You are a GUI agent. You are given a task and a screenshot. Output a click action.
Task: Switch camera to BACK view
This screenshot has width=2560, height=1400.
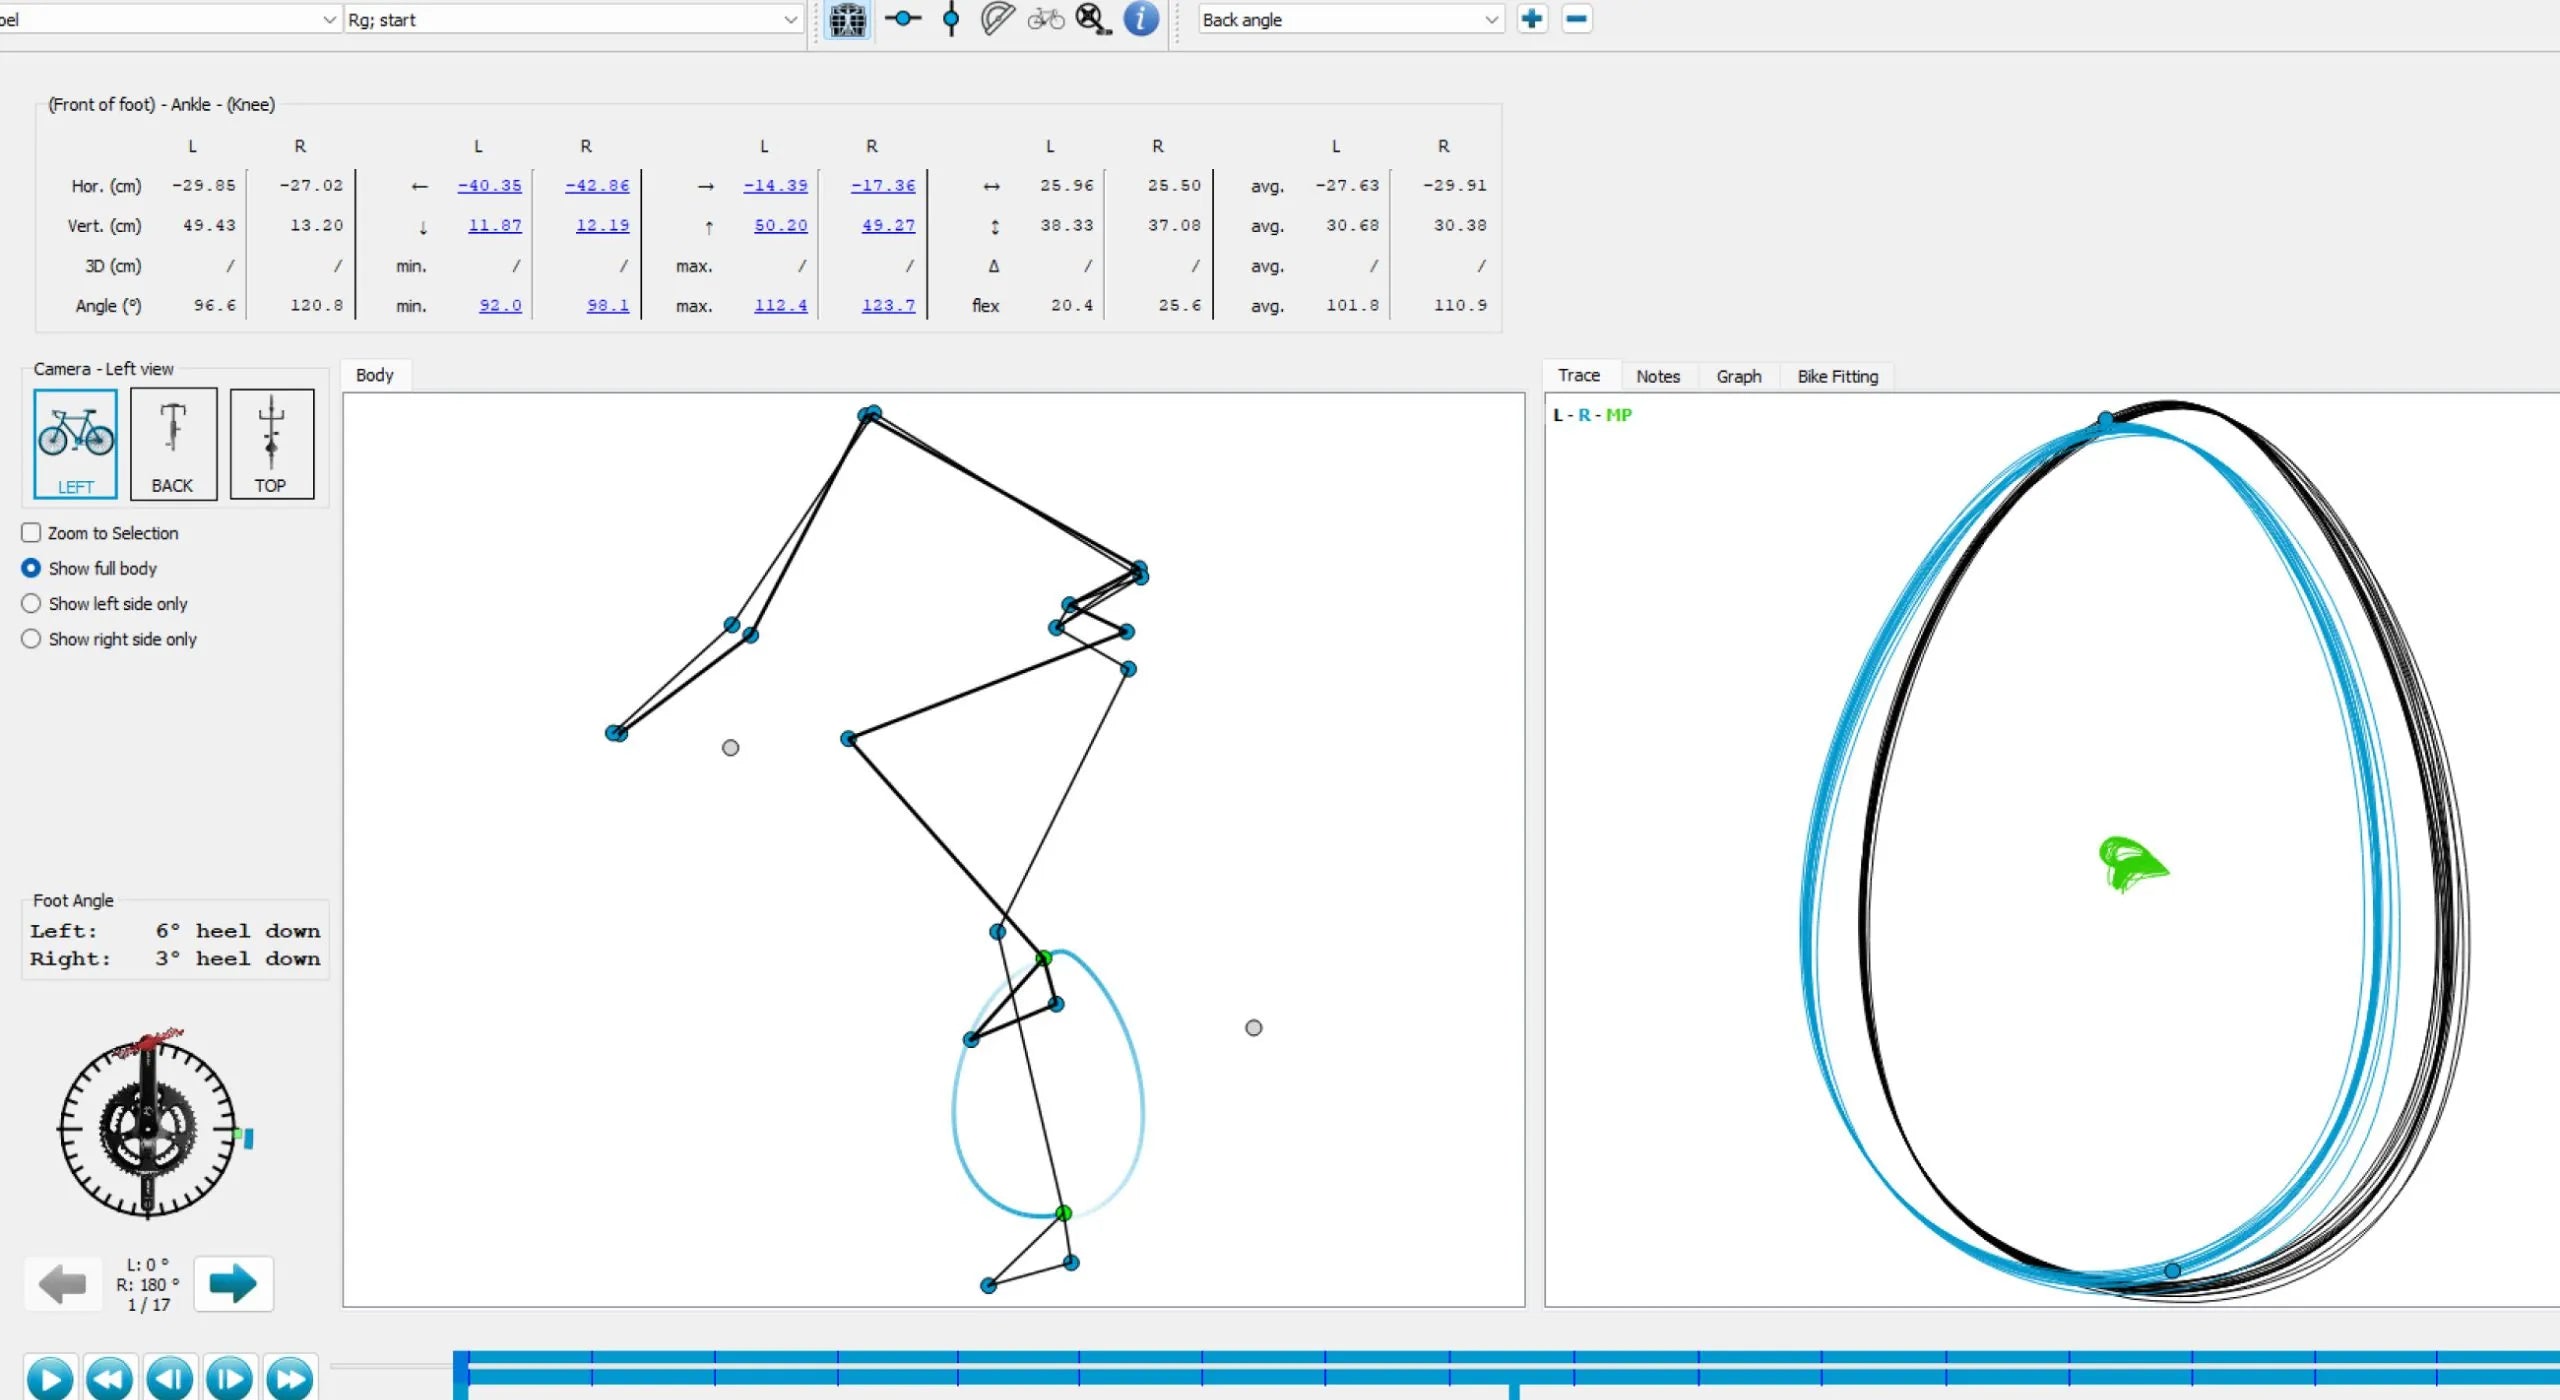[173, 444]
